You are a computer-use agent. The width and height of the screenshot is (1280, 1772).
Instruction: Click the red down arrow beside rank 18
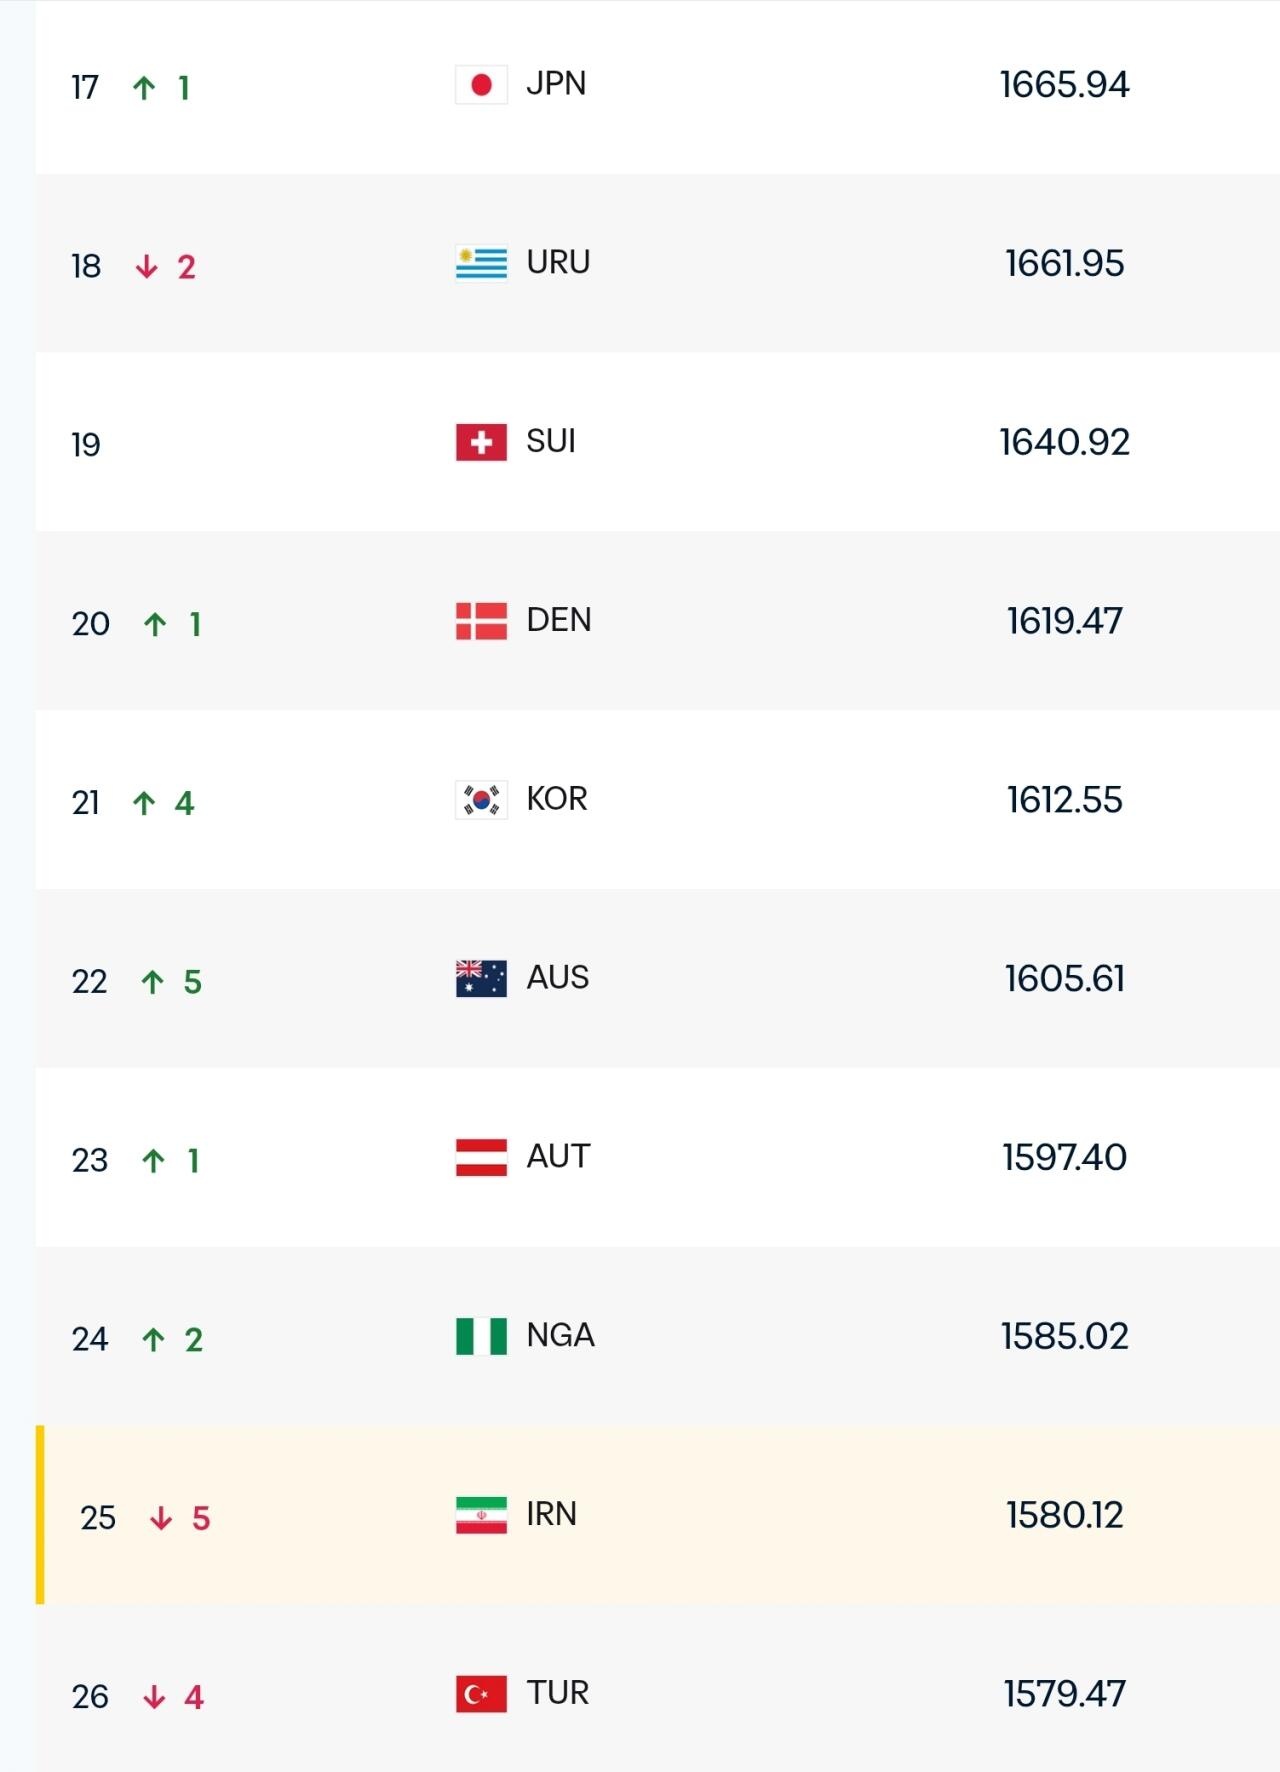click(147, 267)
